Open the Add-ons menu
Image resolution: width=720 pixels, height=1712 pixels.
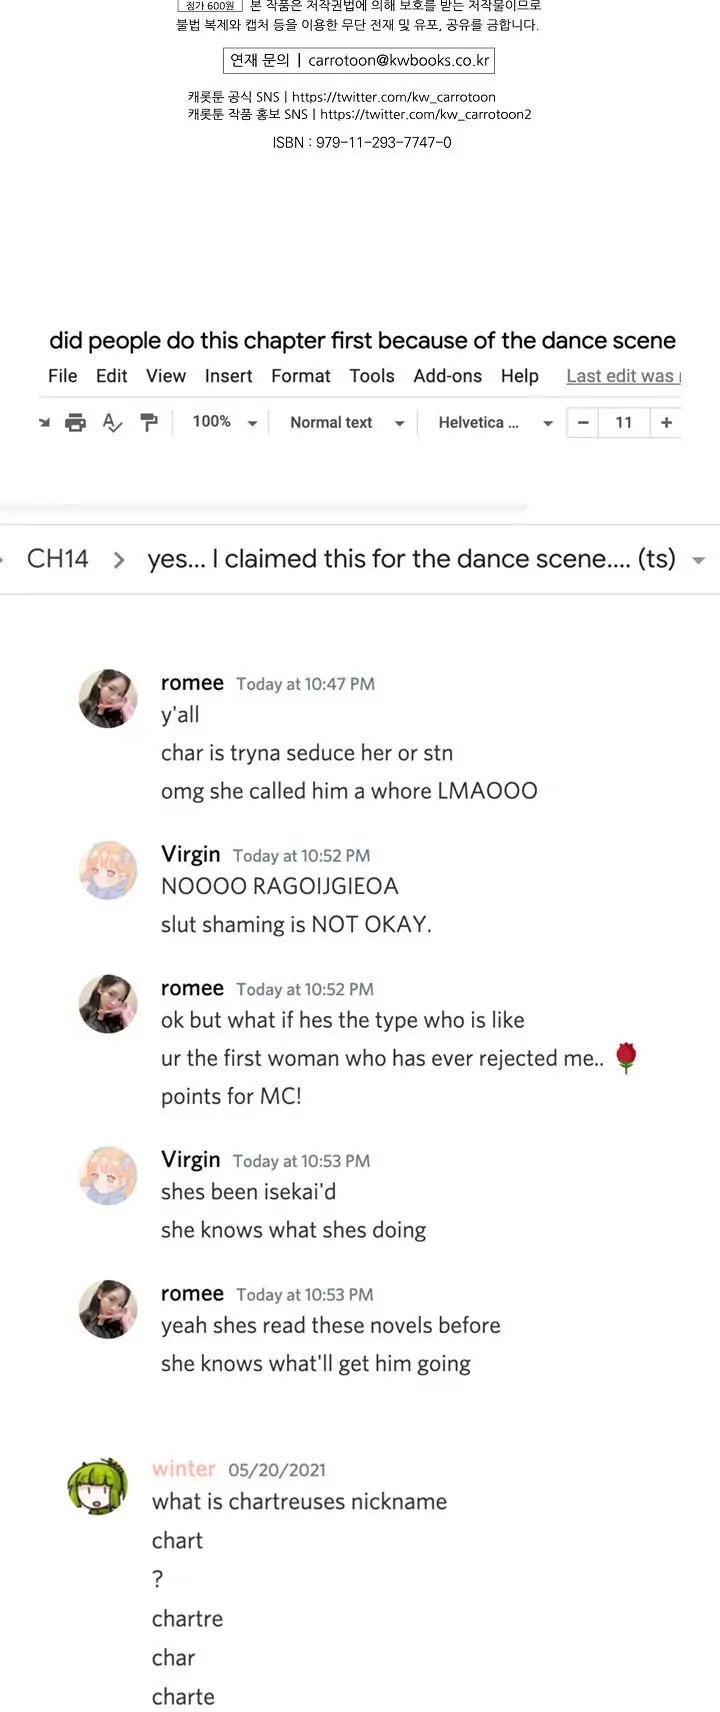coord(447,376)
